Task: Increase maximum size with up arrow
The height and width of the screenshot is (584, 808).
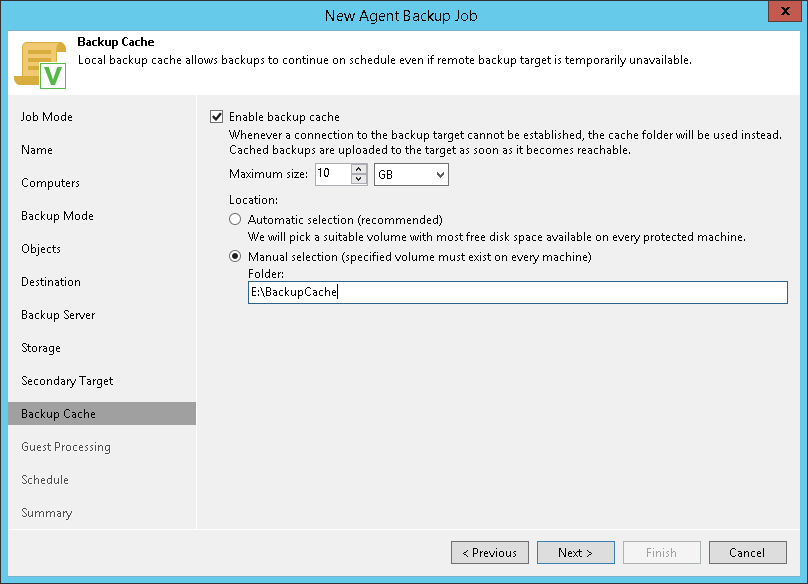Action: [x=360, y=169]
